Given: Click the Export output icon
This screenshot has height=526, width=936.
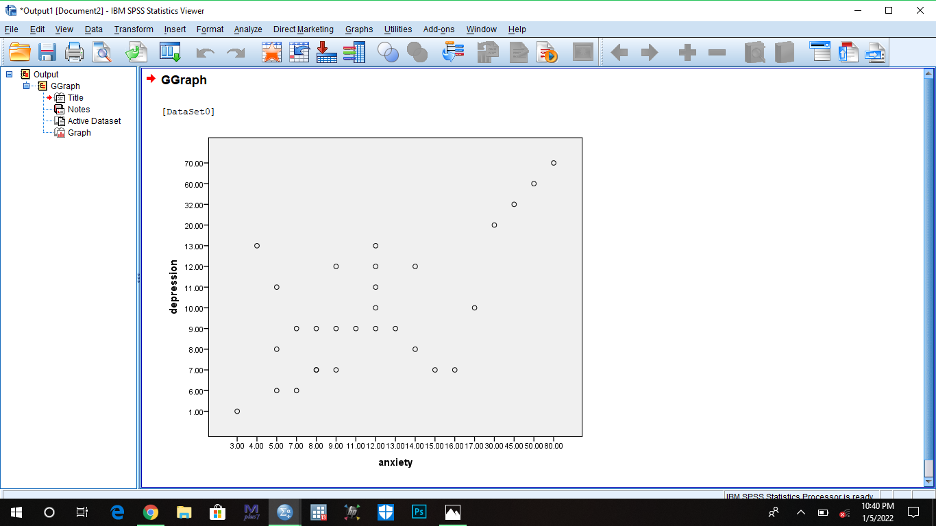Looking at the screenshot, I should point(136,53).
